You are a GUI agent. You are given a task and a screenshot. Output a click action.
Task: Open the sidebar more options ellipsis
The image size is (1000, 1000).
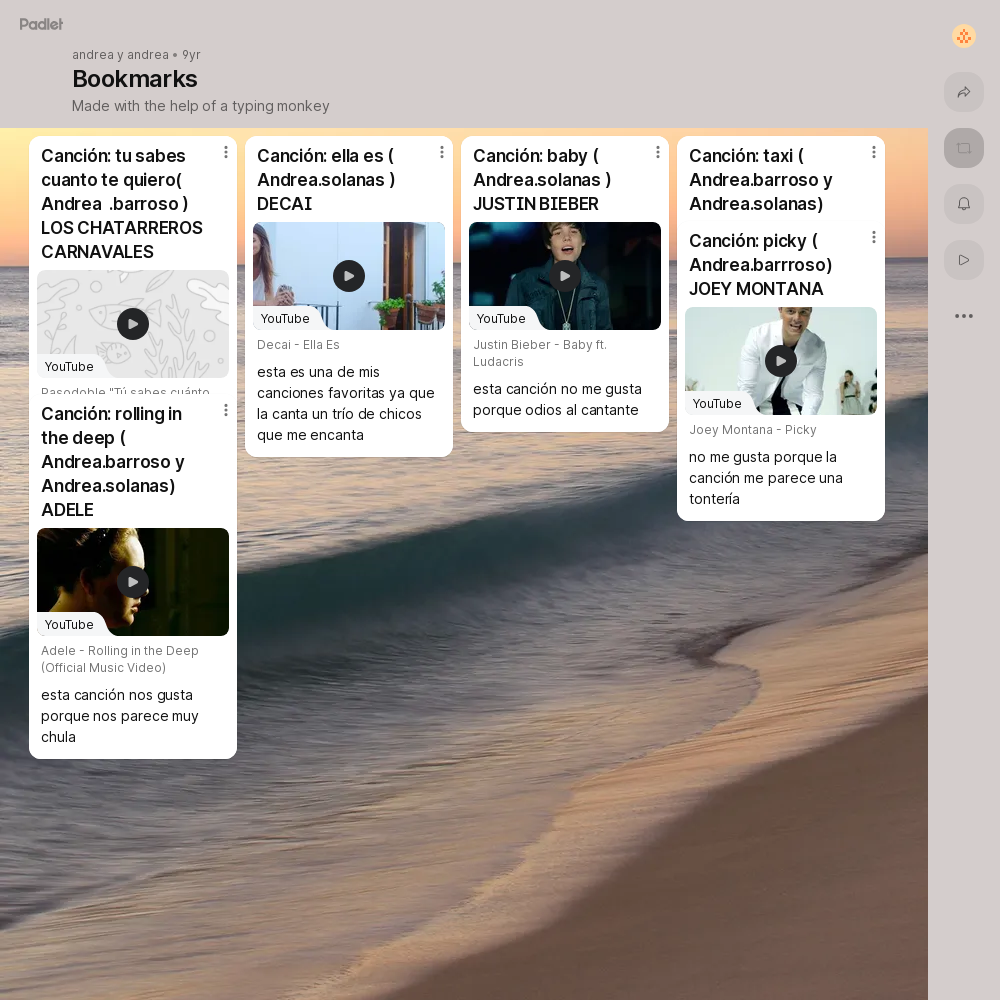(x=964, y=316)
